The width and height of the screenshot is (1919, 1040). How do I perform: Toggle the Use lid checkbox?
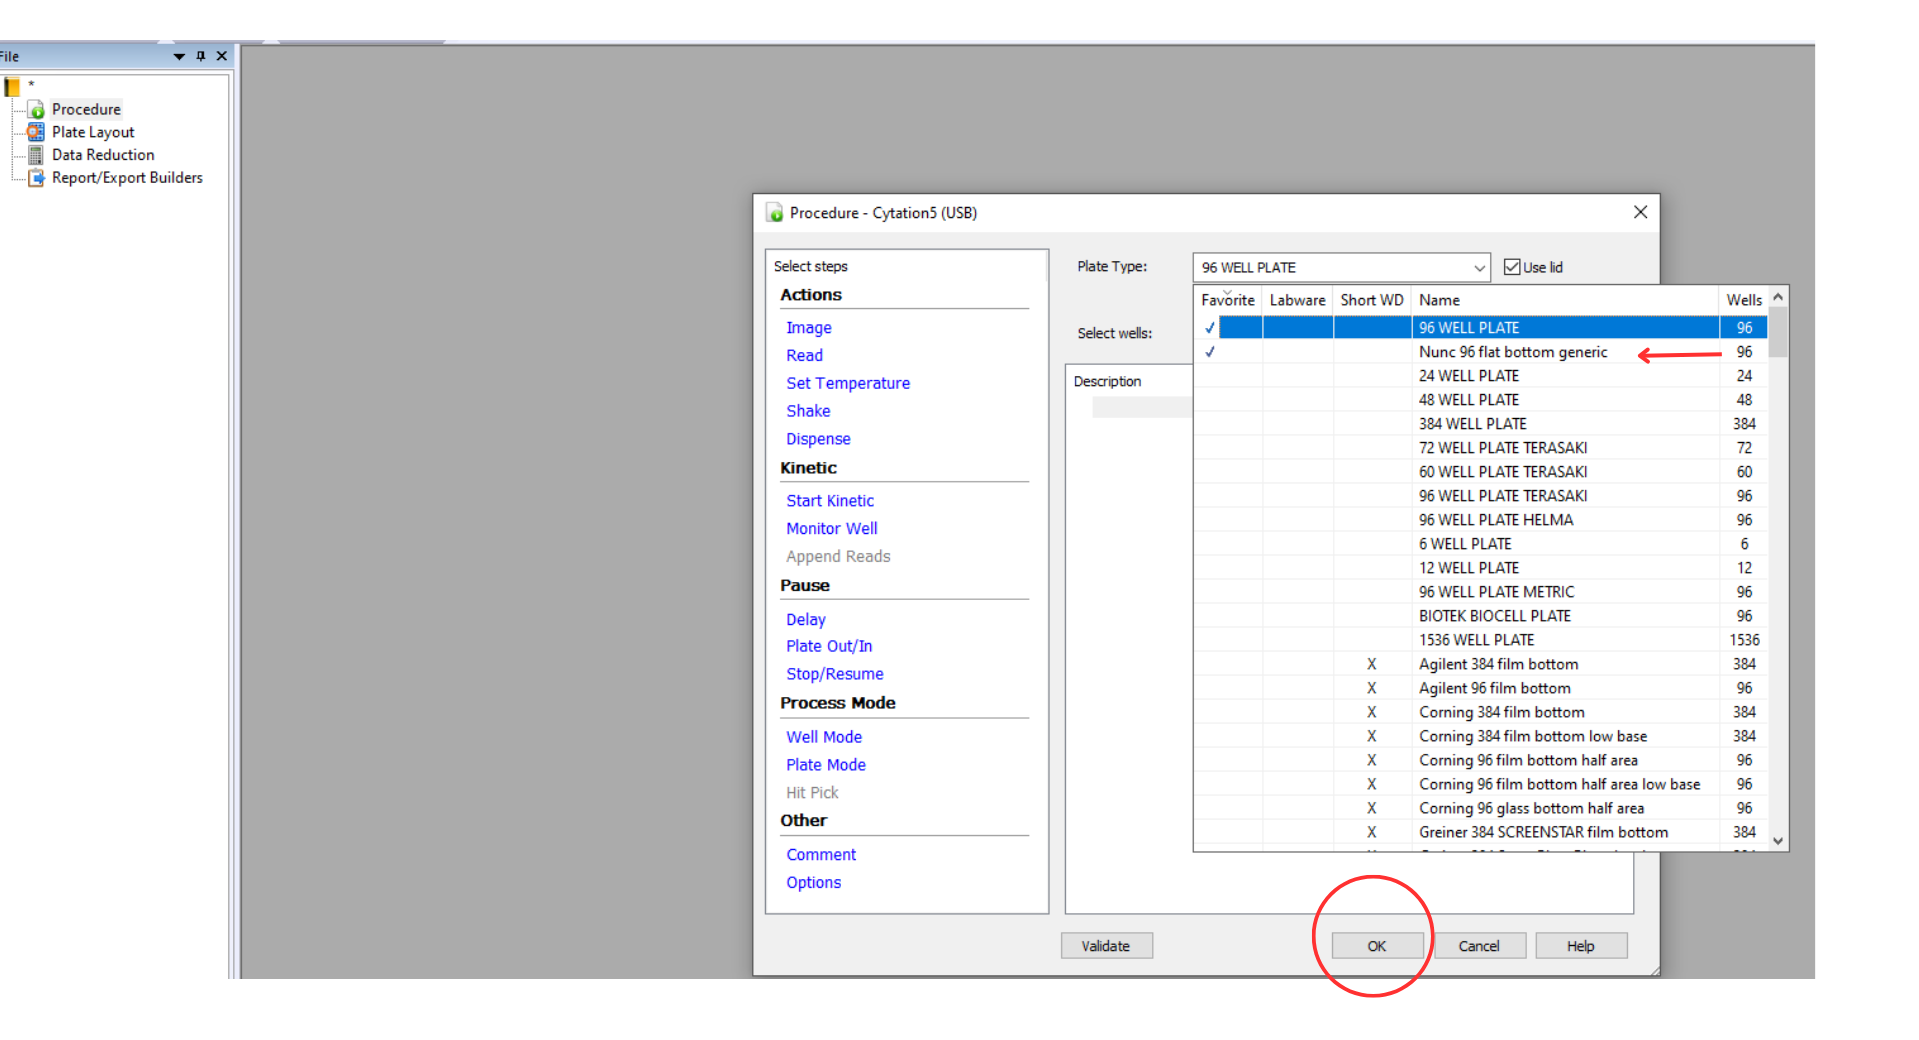tap(1512, 267)
